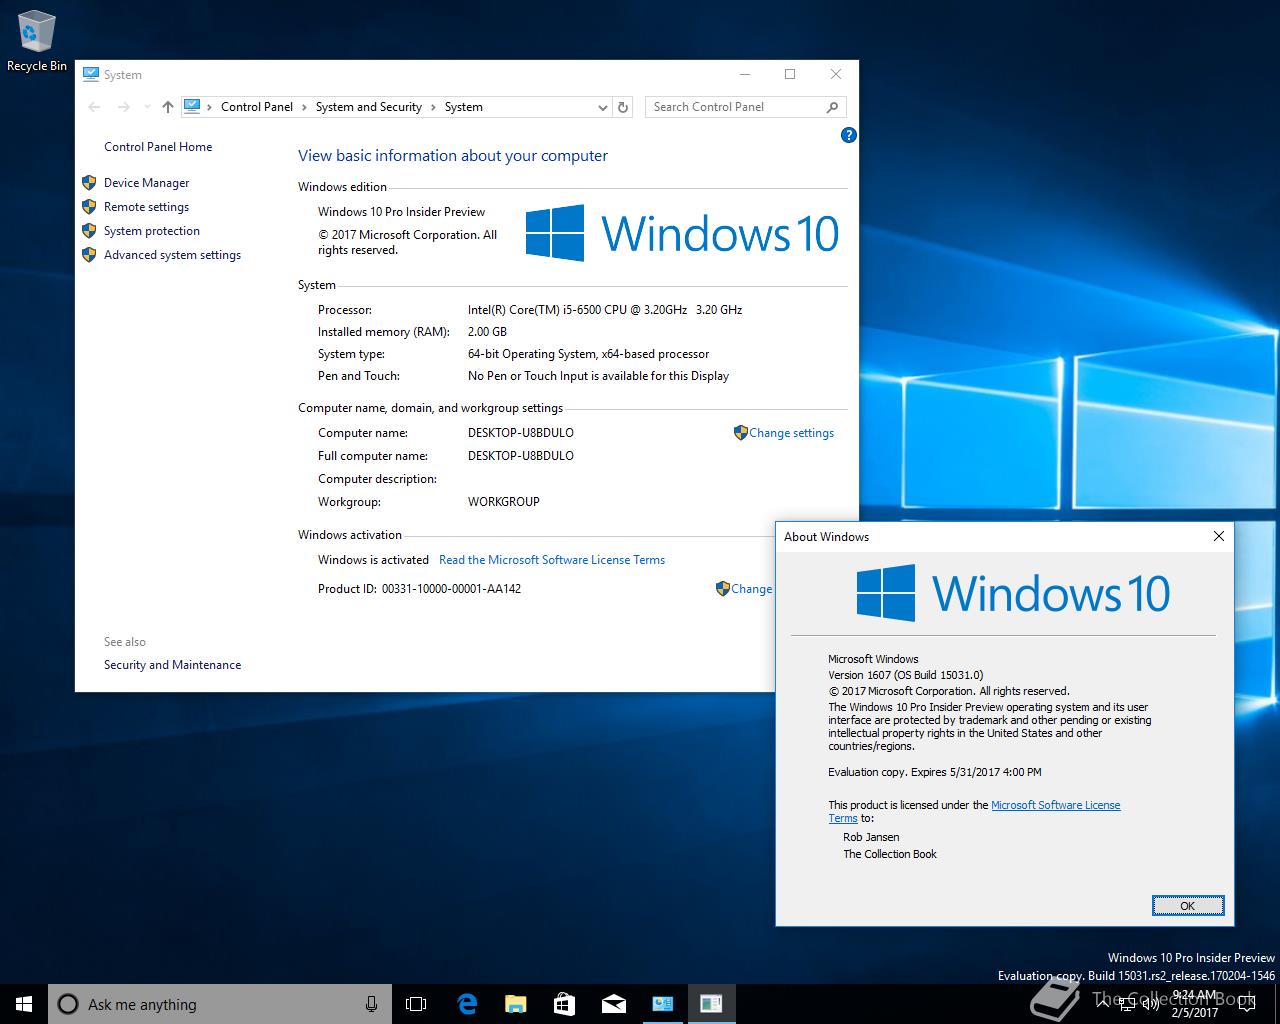1280x1024 pixels.
Task: Click the Intel Core i5-6500 processor text
Action: tap(605, 310)
